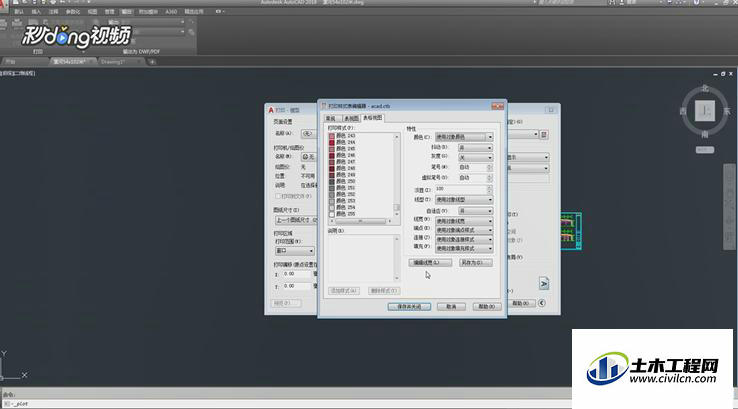738x409 pixels.
Task: Select plot style 颜色 252 row
Action: [361, 194]
